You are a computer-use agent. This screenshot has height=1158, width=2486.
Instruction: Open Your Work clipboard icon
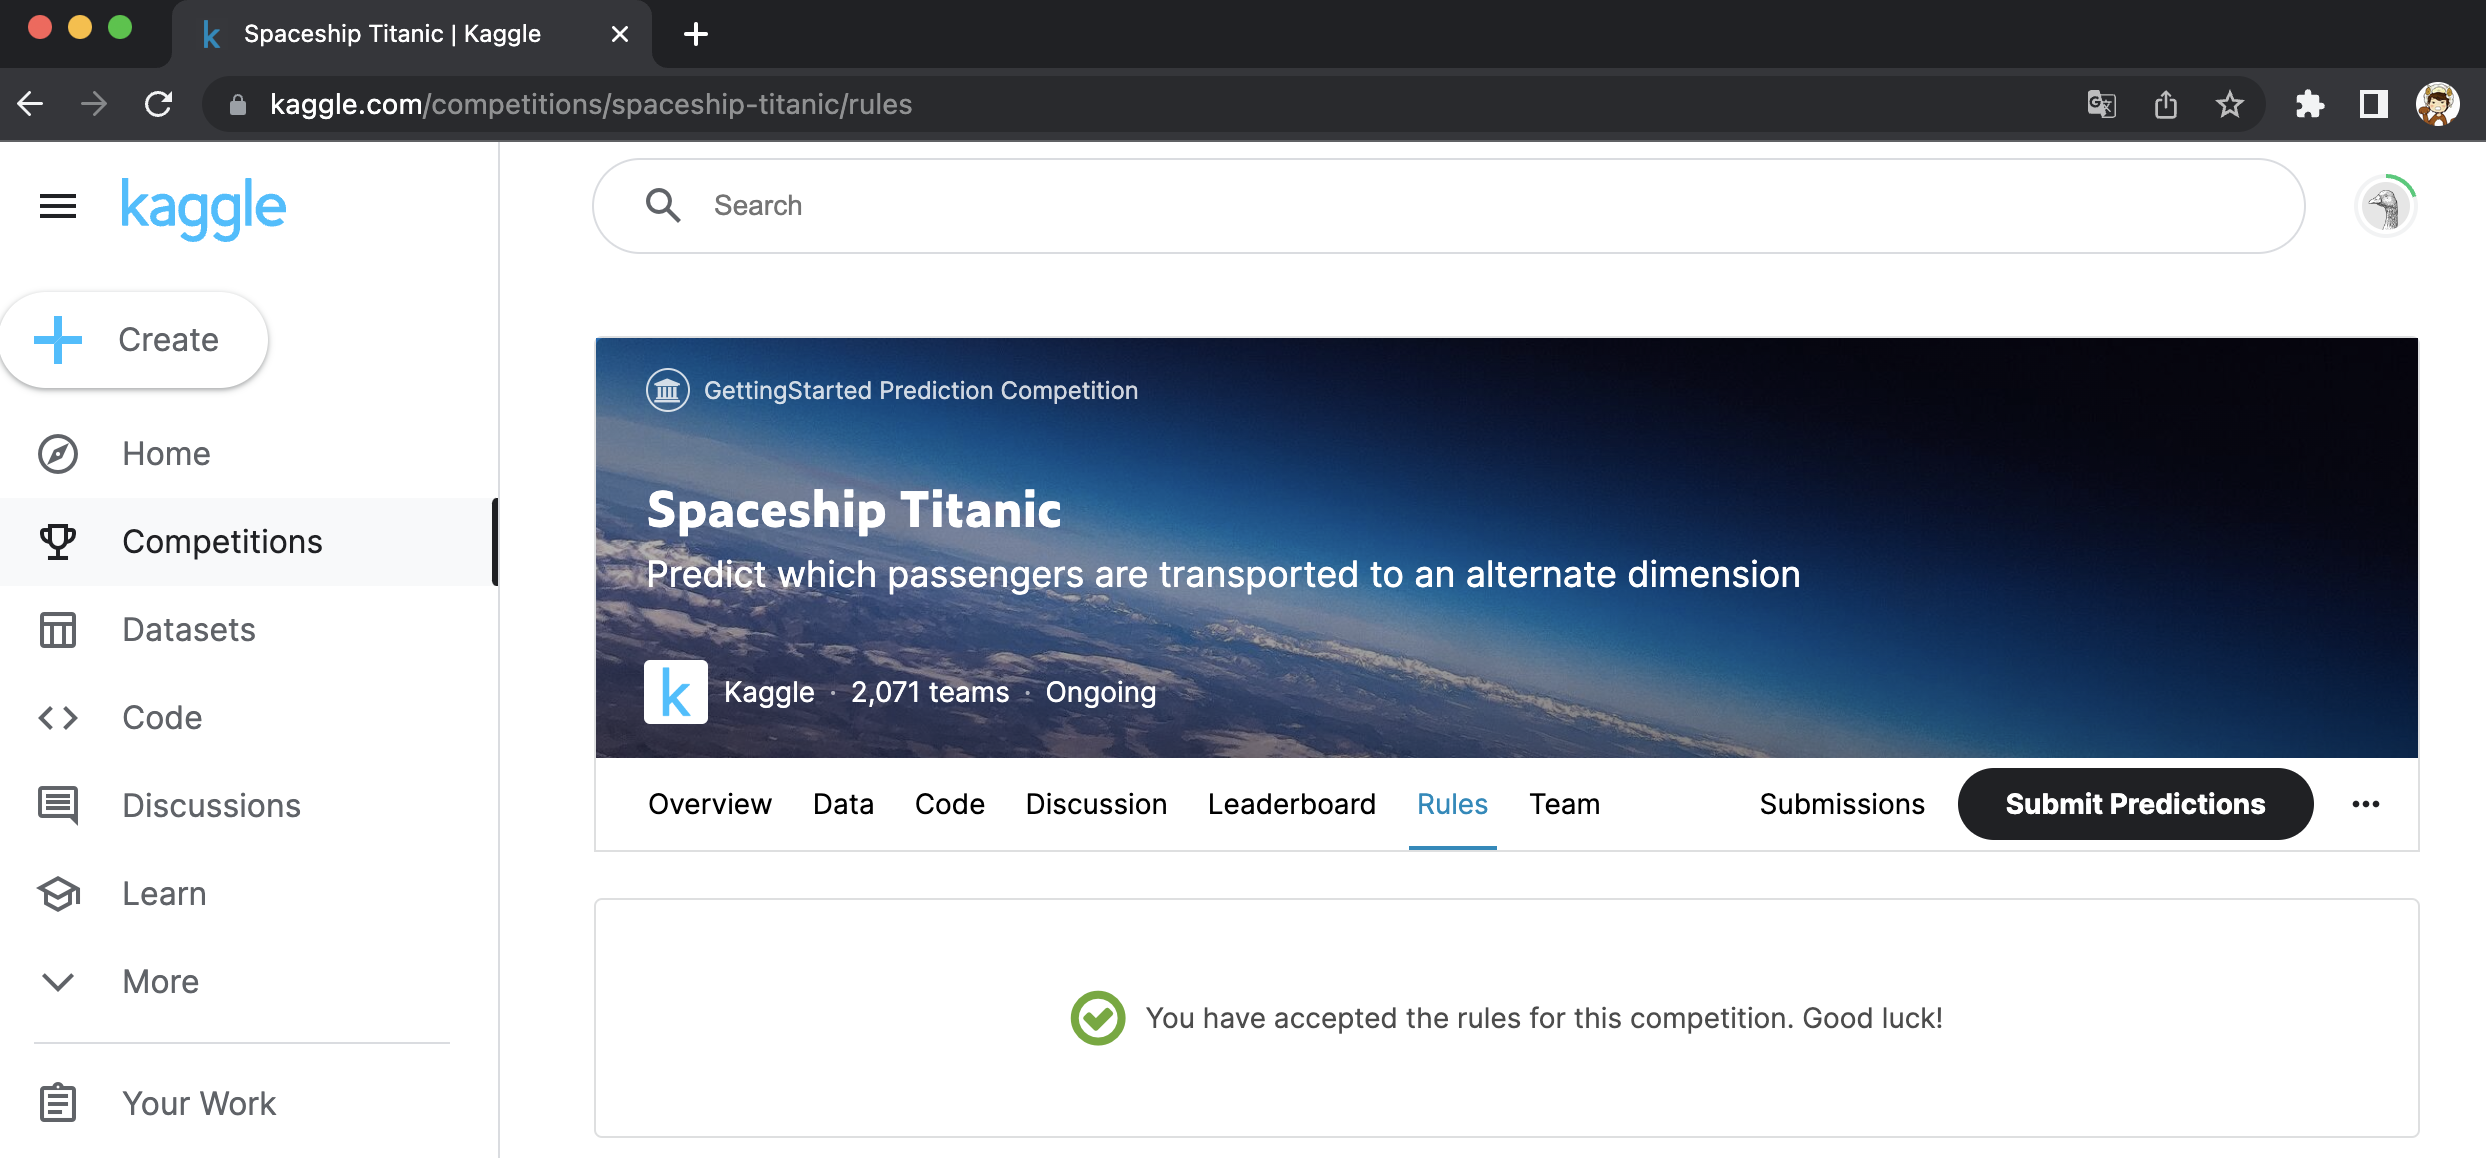pos(57,1103)
